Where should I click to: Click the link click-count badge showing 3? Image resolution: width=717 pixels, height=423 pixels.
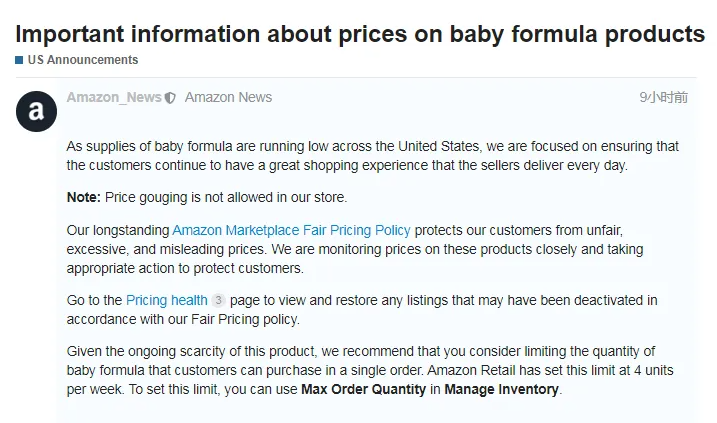pos(219,300)
